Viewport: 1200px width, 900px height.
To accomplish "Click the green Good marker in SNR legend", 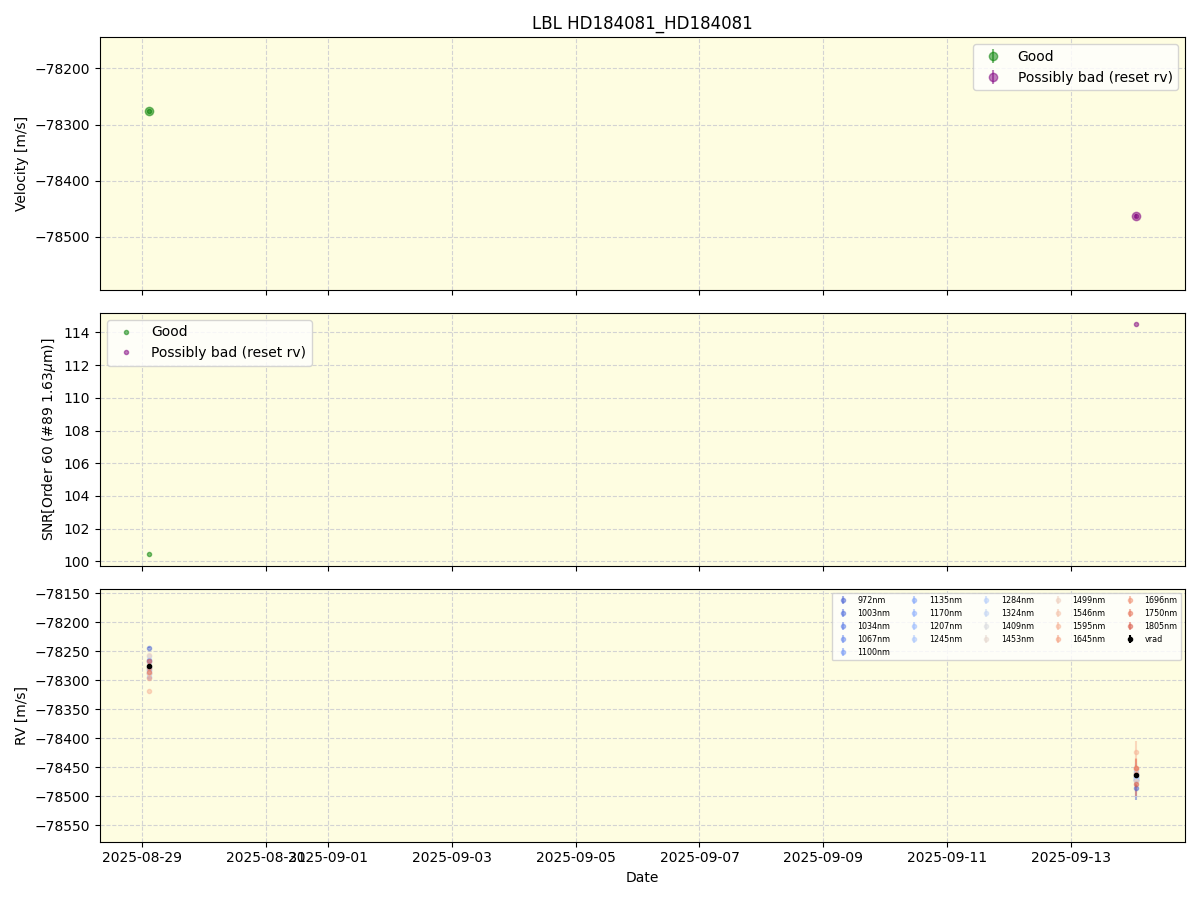I will coord(126,332).
